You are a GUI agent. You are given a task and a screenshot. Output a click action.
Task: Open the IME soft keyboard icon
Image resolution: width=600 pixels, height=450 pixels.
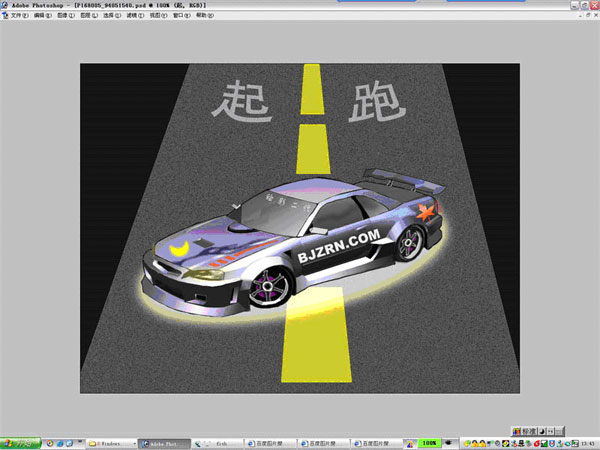tap(559, 432)
